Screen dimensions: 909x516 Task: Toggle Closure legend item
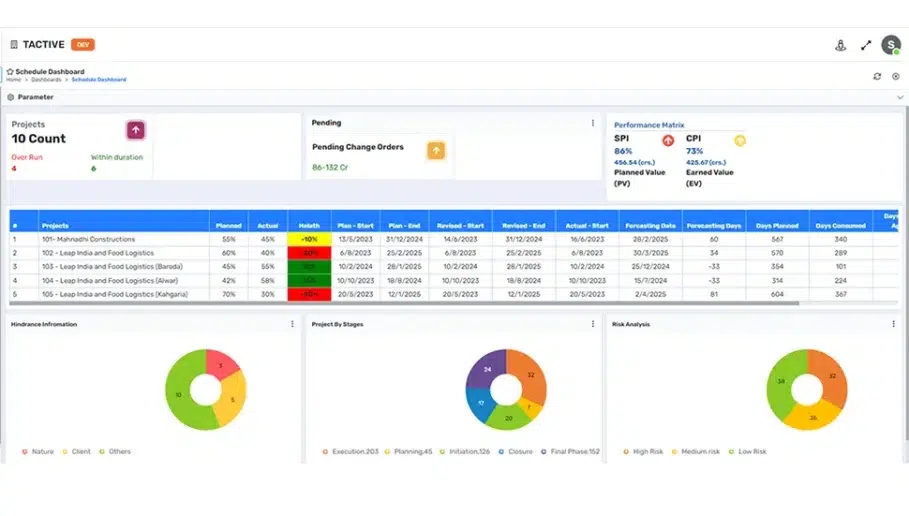pos(515,452)
